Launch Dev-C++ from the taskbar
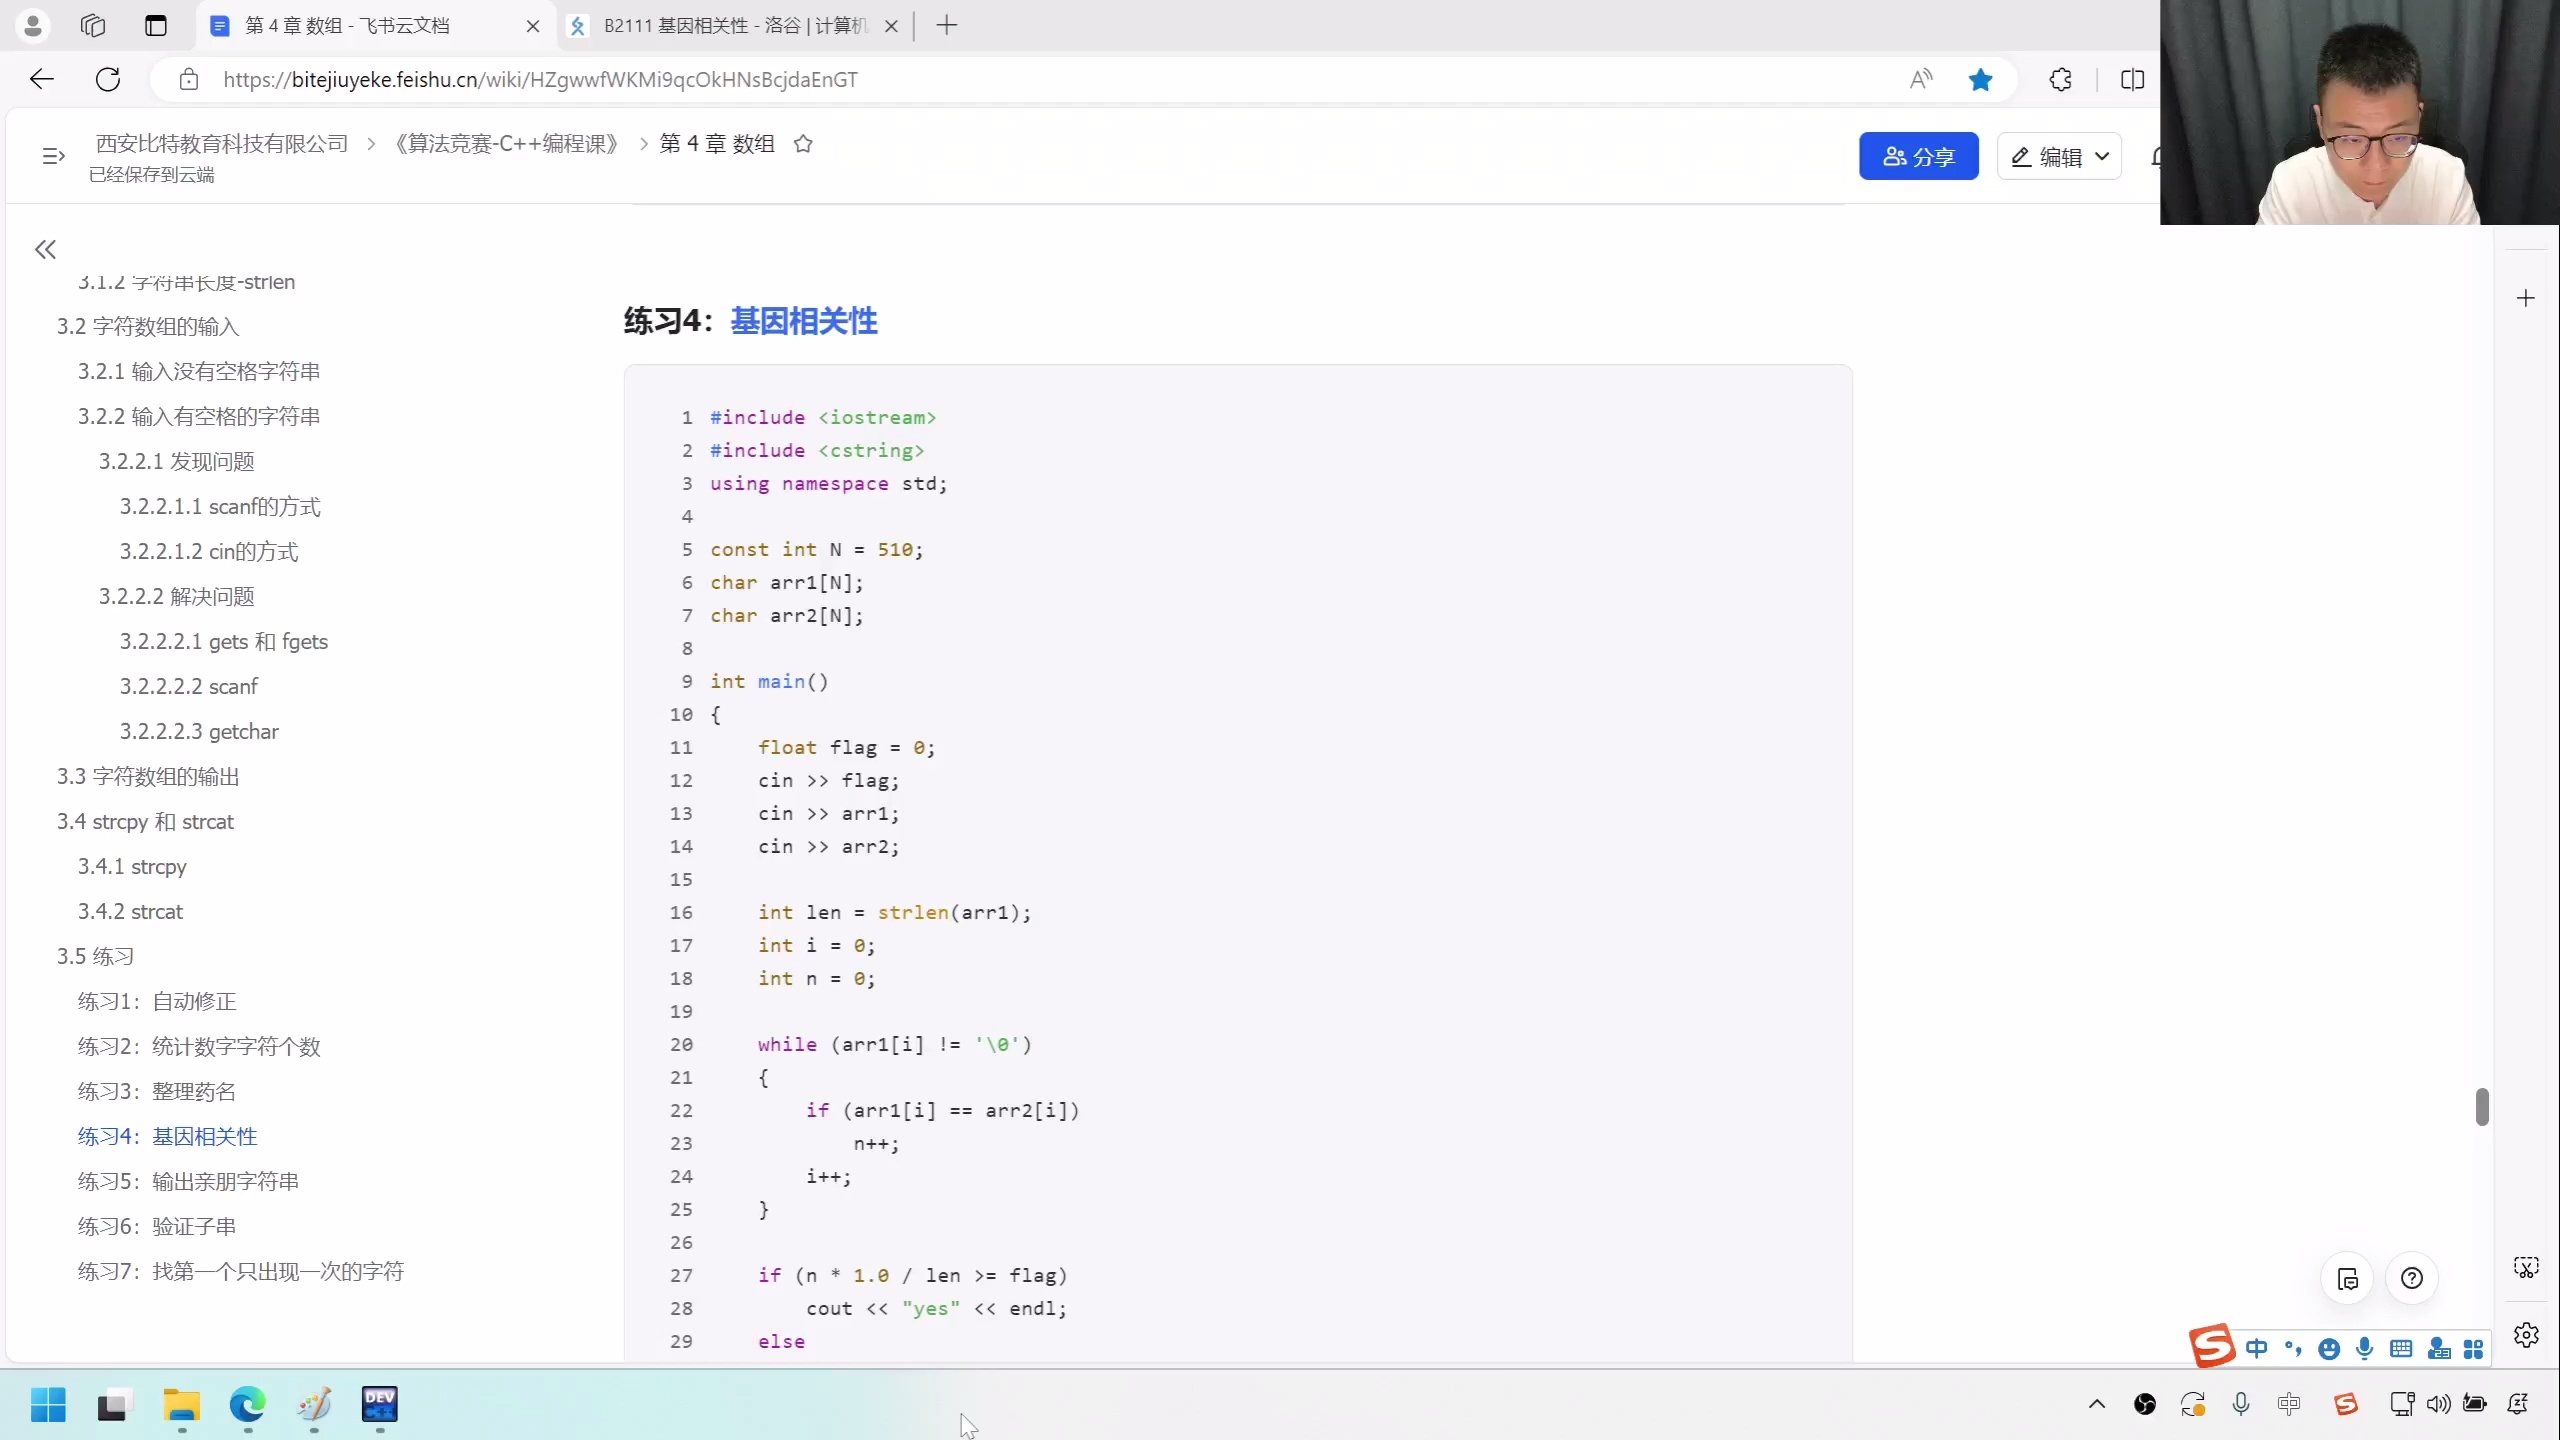 (x=379, y=1404)
